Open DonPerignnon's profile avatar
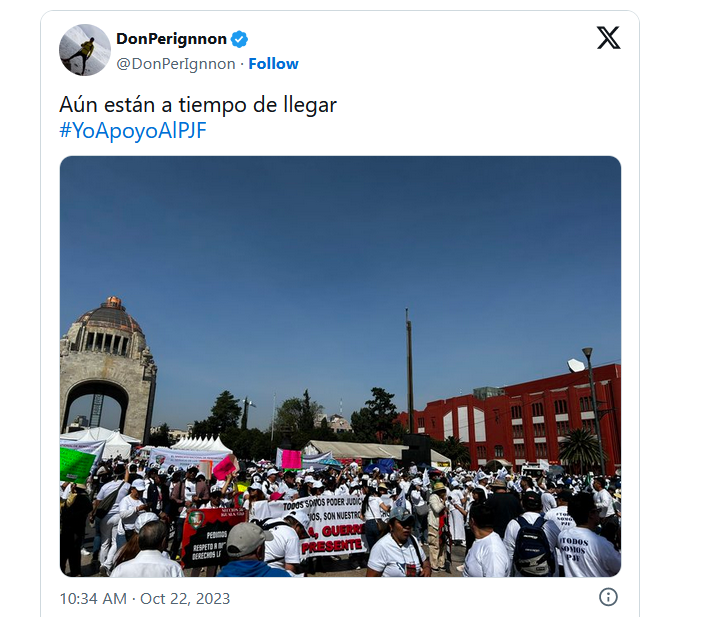 click(85, 50)
